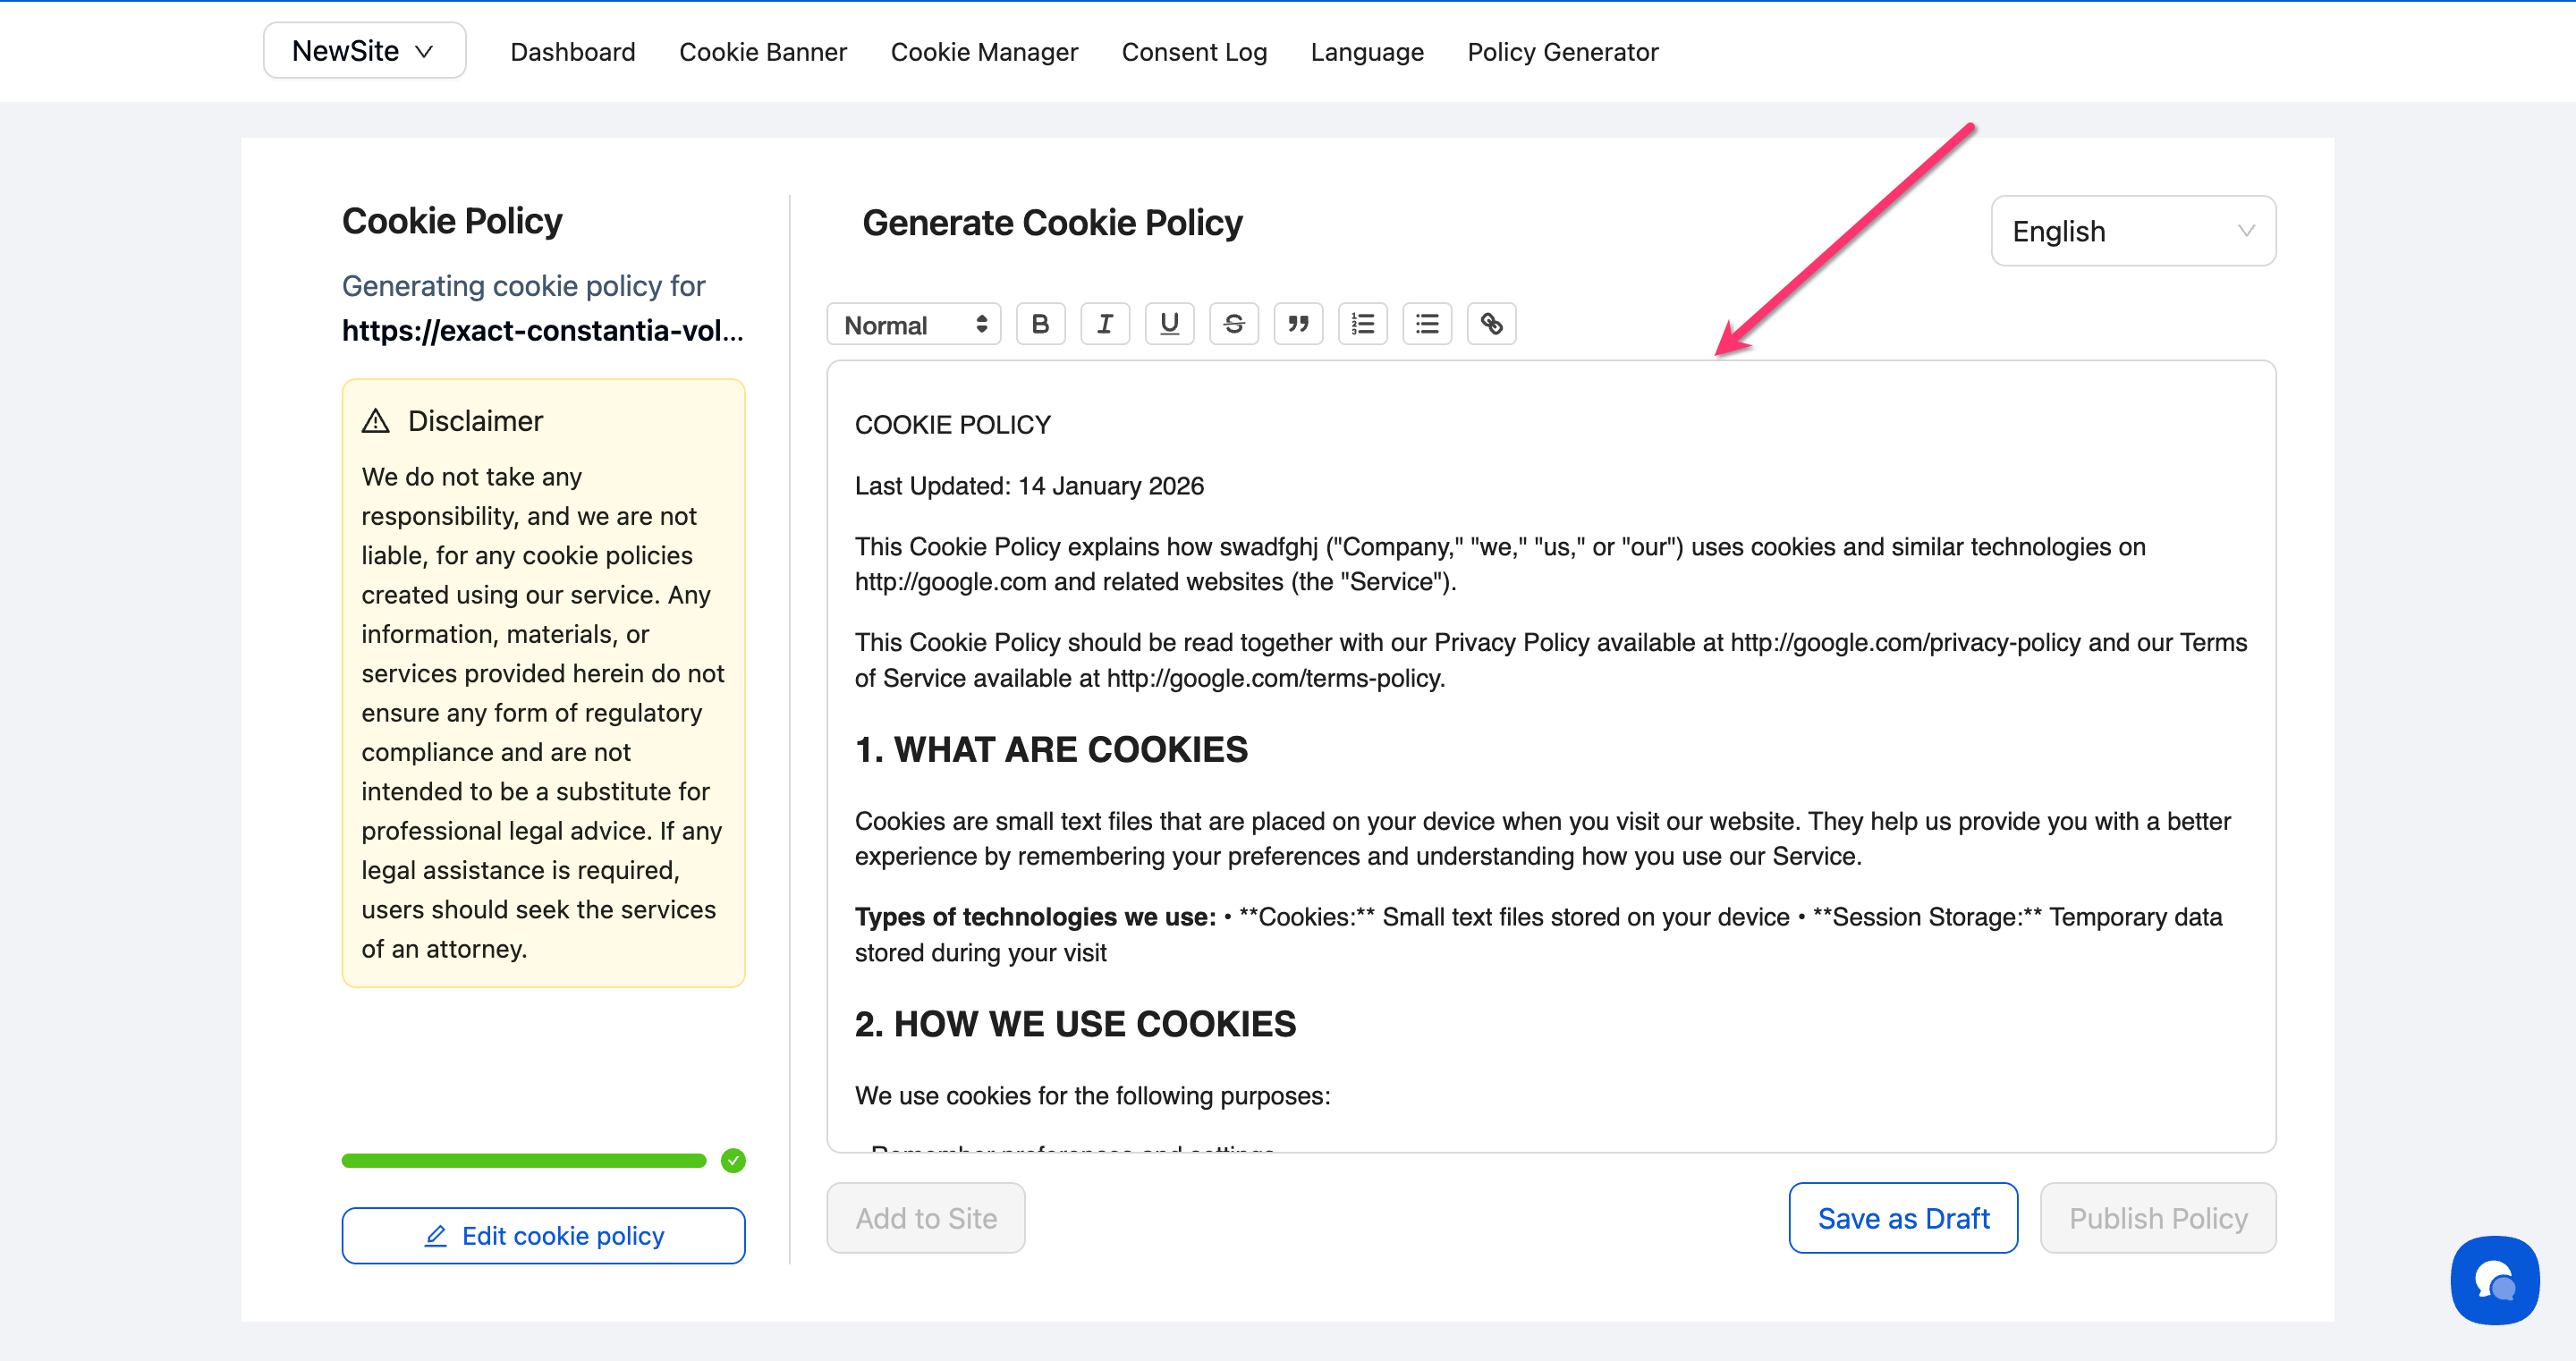The width and height of the screenshot is (2576, 1361).
Task: Open the NewSite site switcher dropdown
Action: coord(364,51)
